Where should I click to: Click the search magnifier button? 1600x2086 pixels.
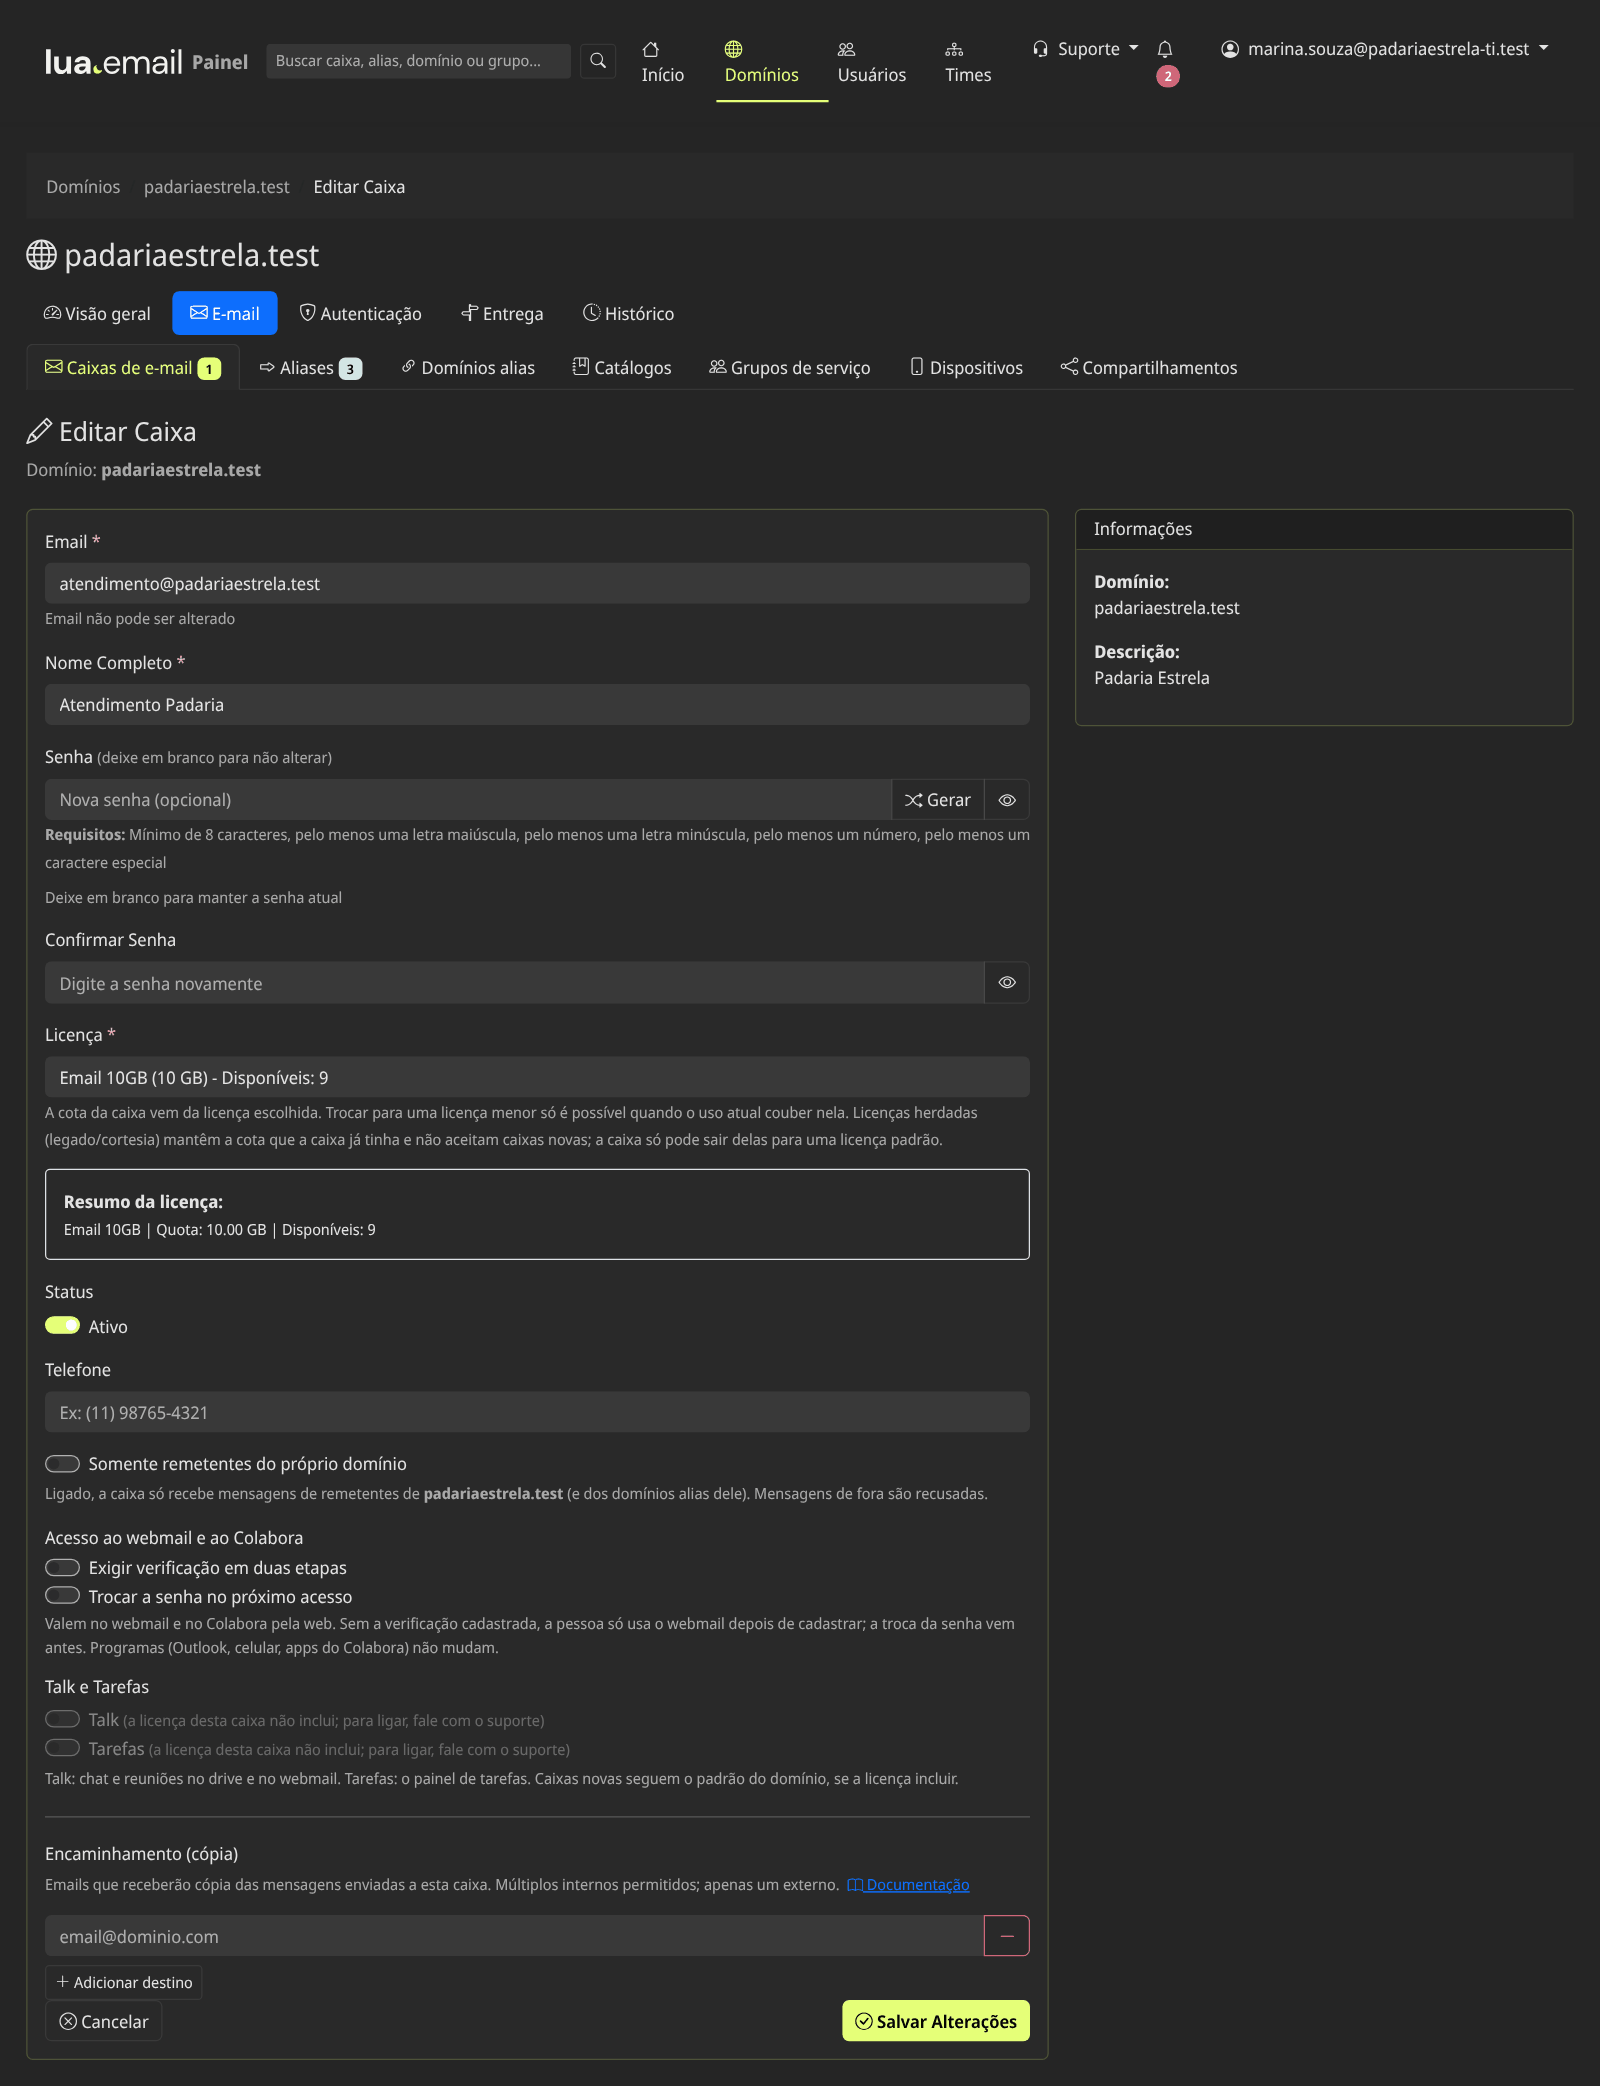pos(598,61)
